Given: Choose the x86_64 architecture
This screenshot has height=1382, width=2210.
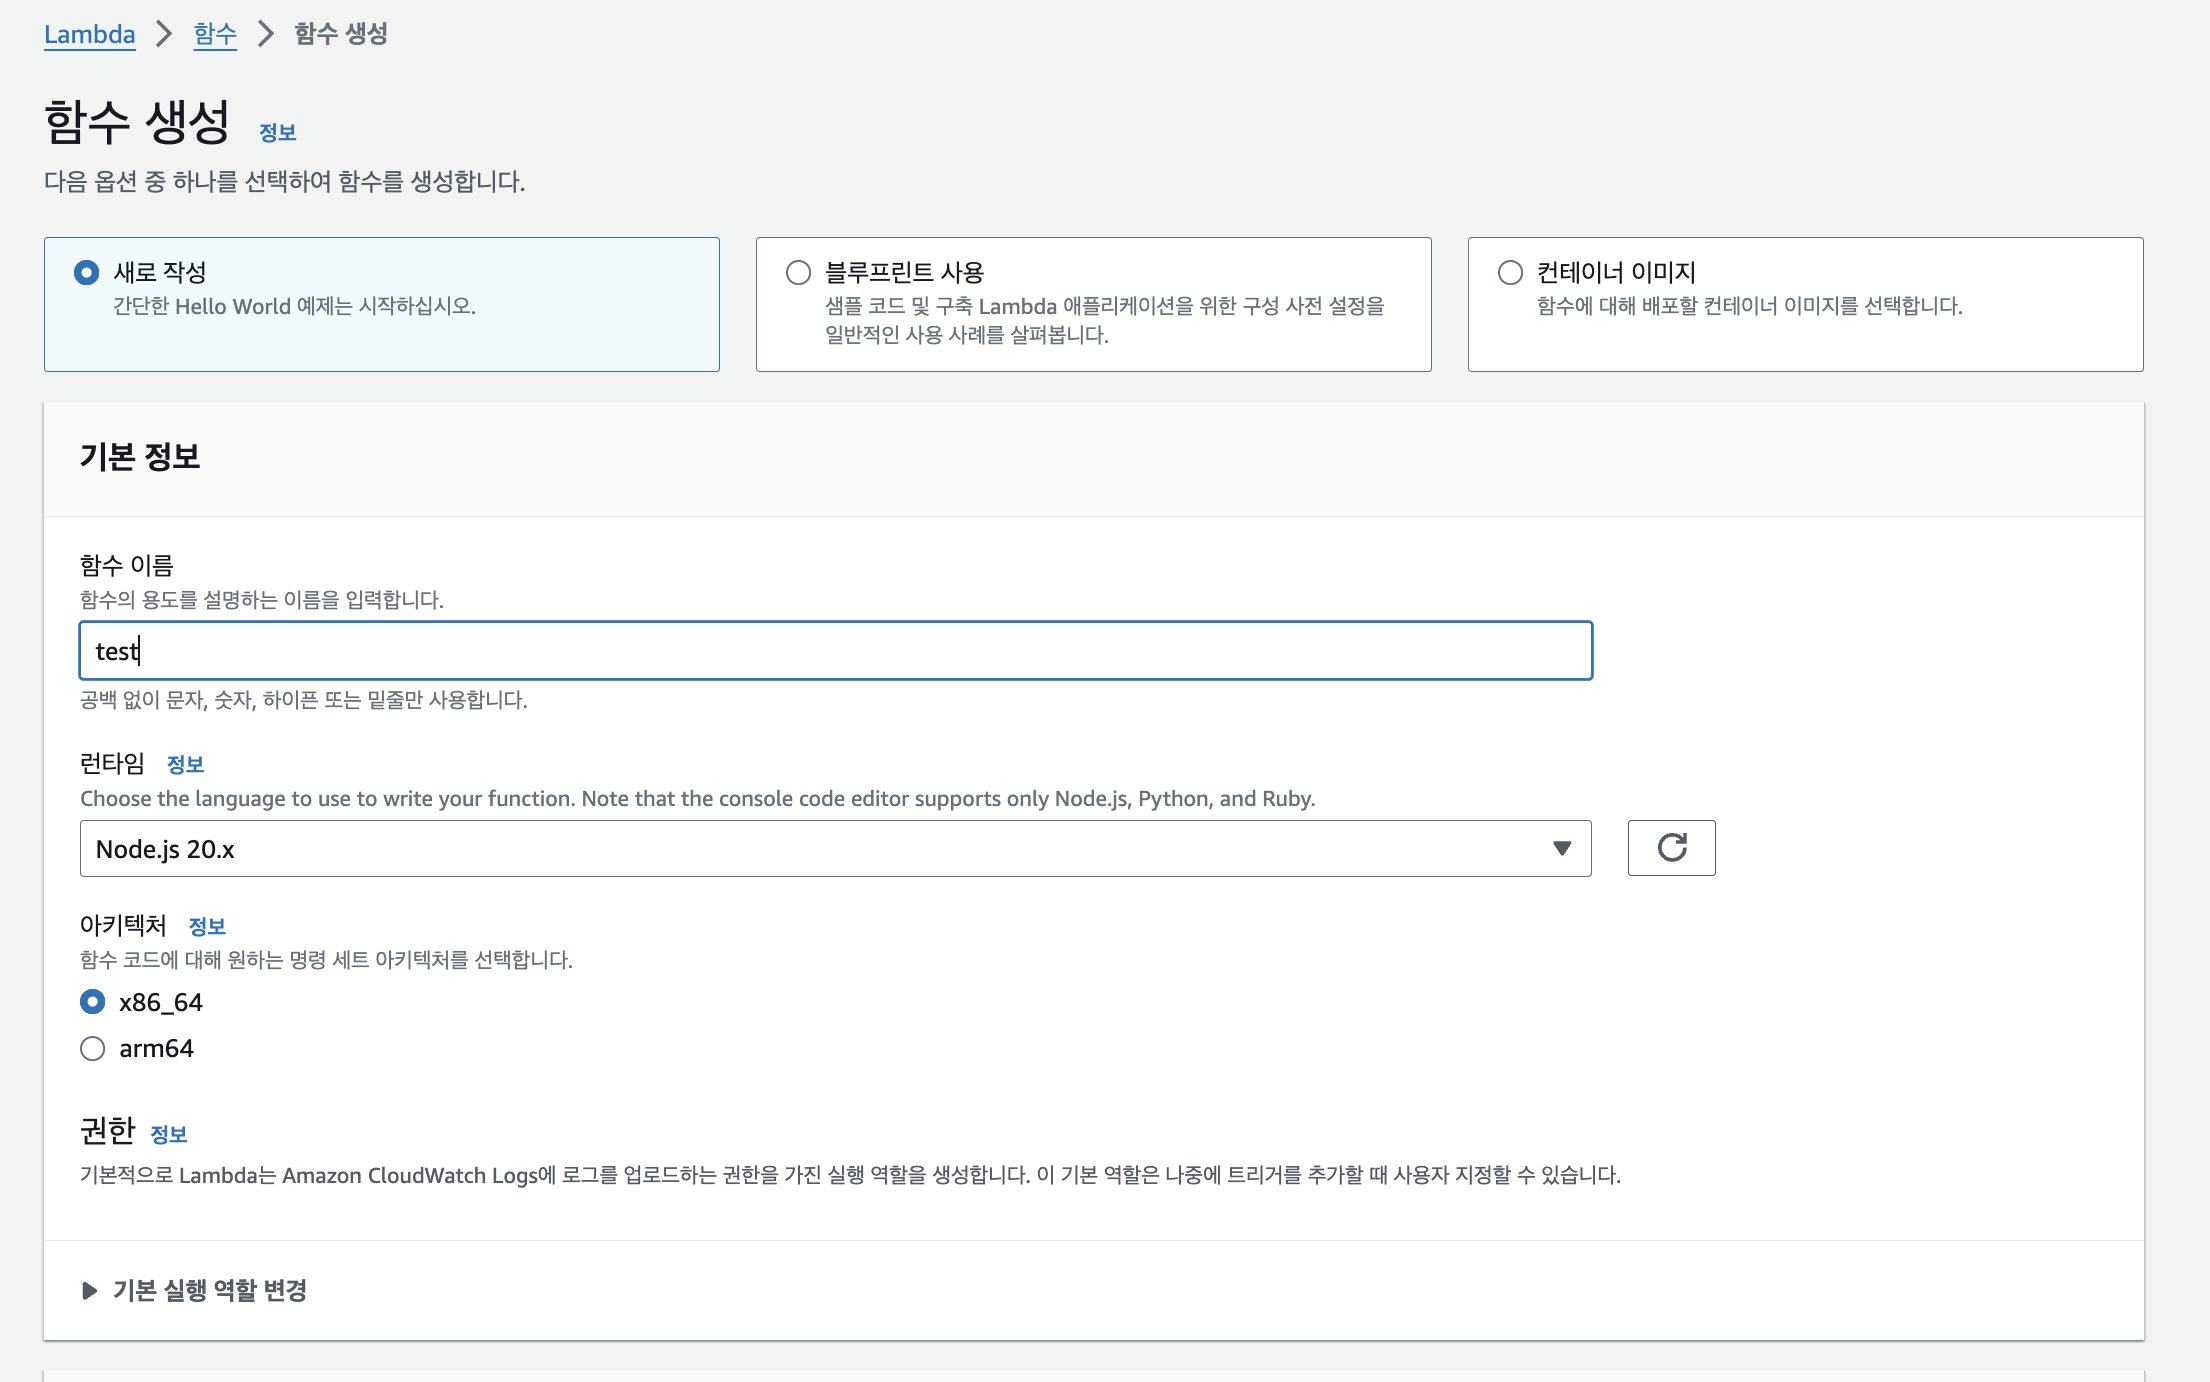Looking at the screenshot, I should (93, 1002).
